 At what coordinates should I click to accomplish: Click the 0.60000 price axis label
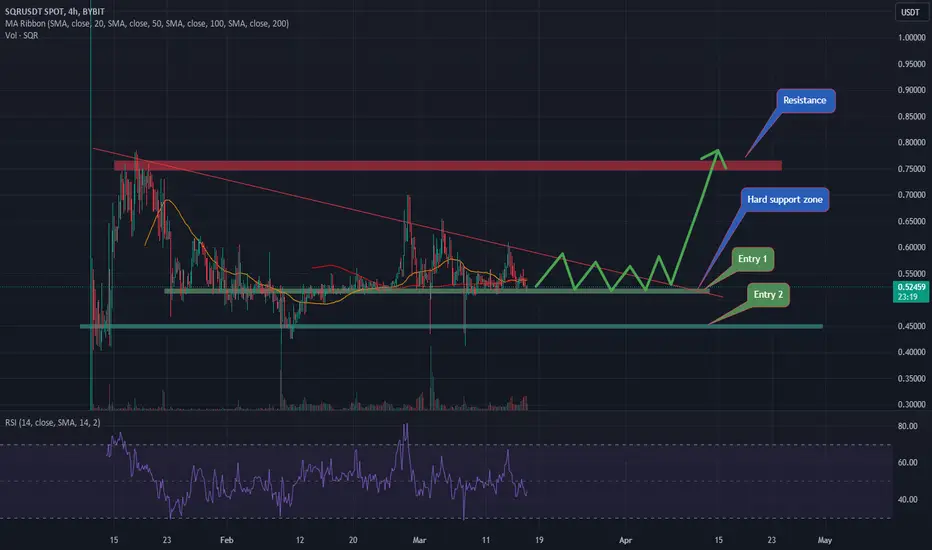click(x=911, y=247)
